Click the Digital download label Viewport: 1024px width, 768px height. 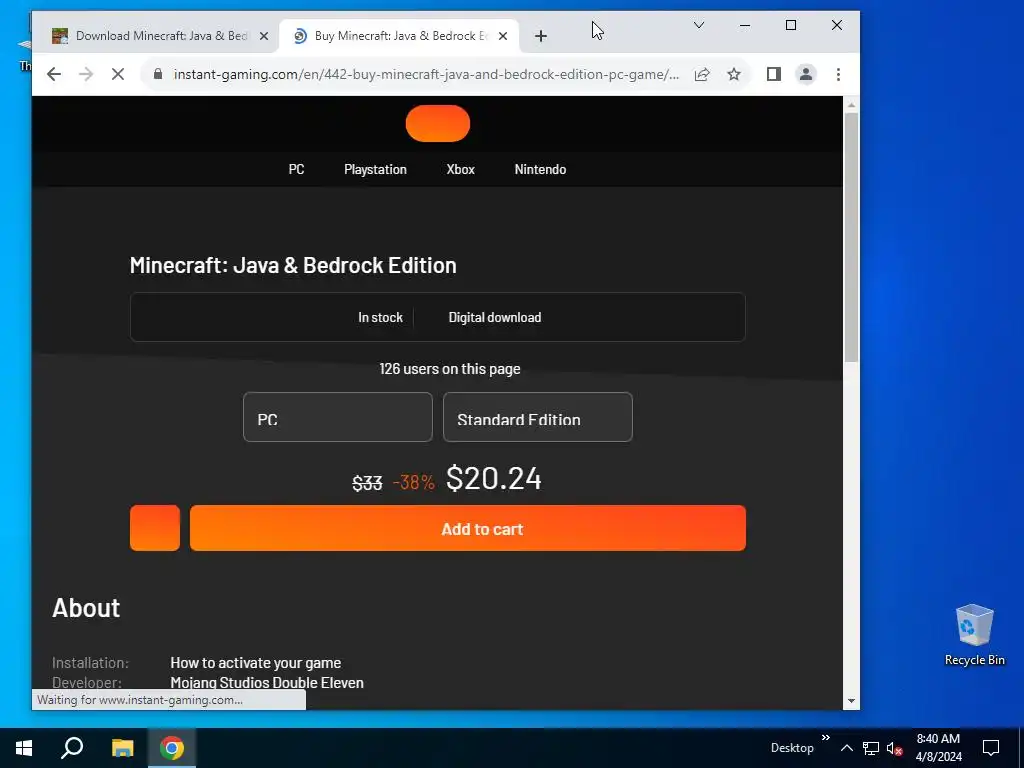(494, 317)
